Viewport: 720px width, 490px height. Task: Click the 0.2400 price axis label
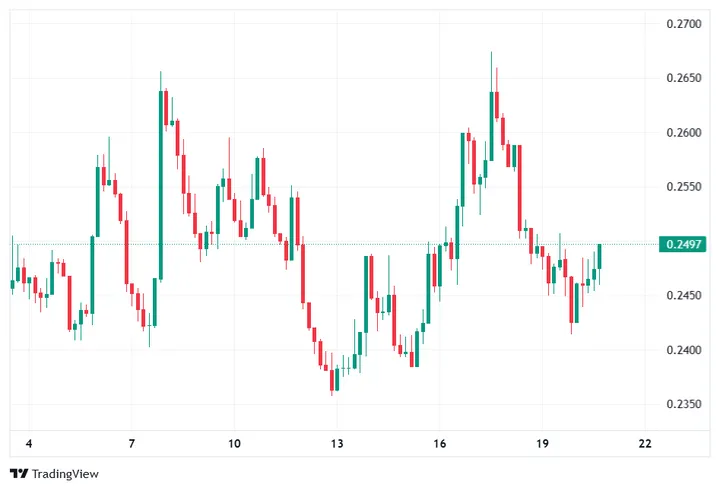coord(681,350)
